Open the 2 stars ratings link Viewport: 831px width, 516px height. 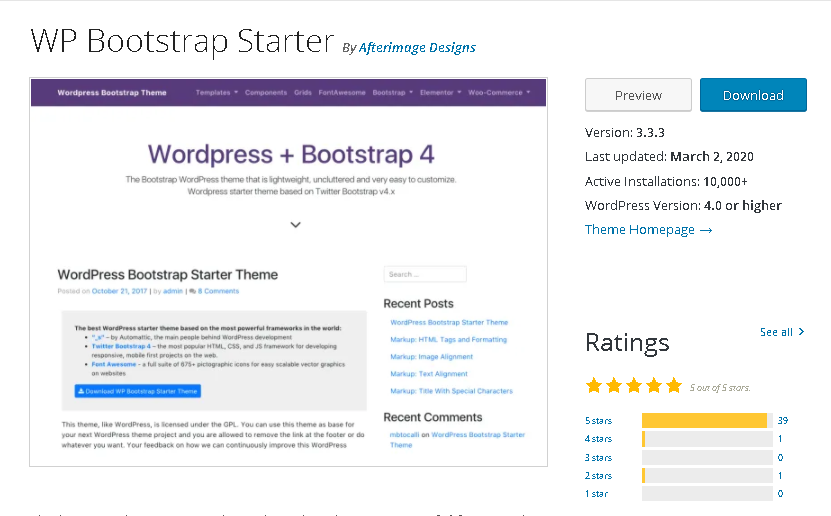point(598,476)
